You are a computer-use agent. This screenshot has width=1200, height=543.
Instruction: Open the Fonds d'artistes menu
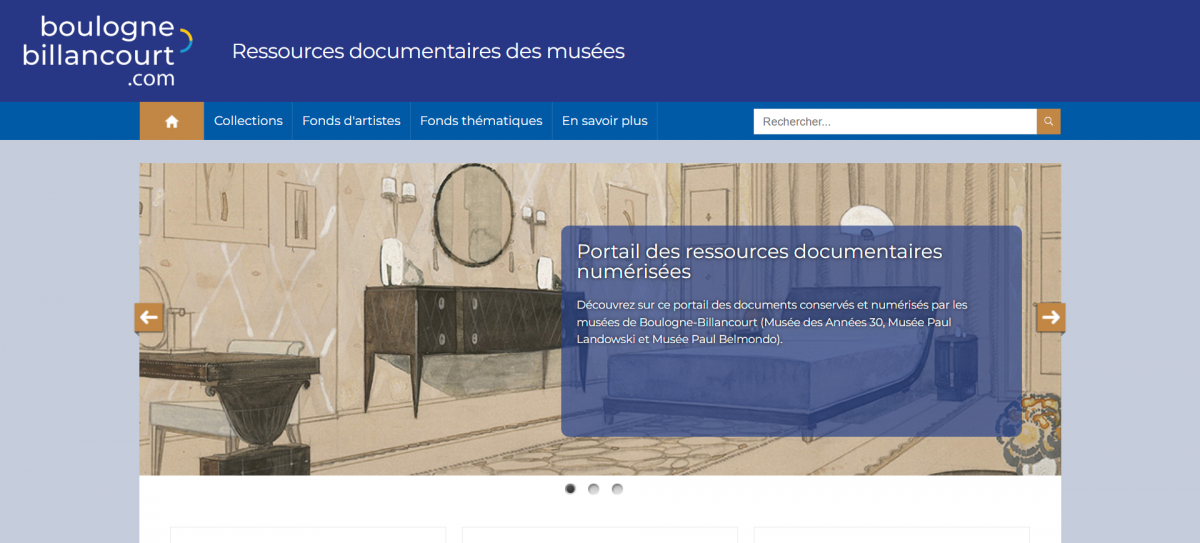351,121
